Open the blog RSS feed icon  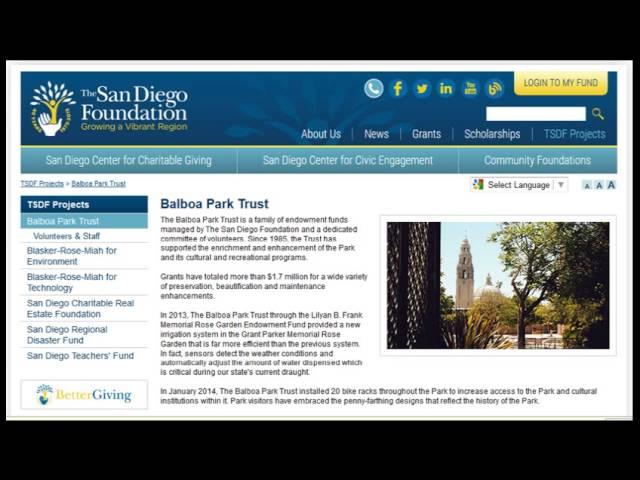pos(494,88)
